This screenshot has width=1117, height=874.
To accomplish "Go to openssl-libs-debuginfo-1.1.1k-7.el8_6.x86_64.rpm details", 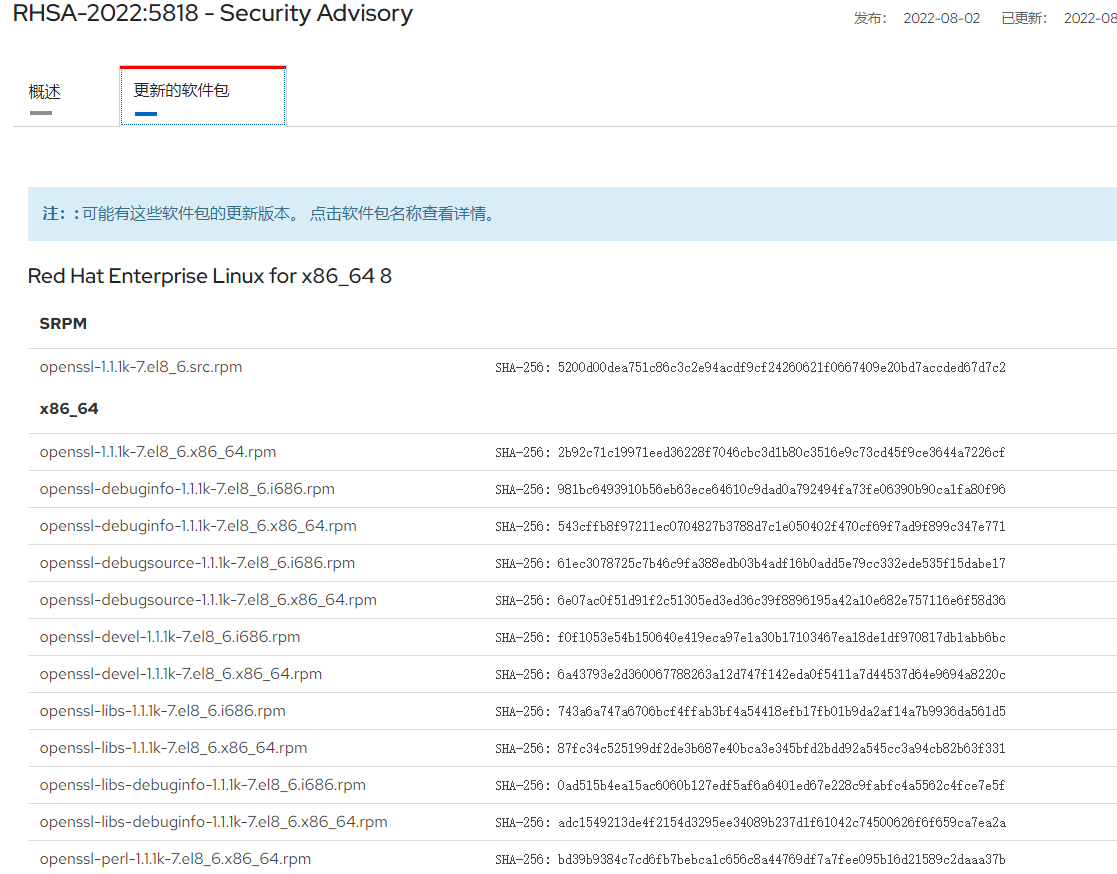I will click(214, 822).
